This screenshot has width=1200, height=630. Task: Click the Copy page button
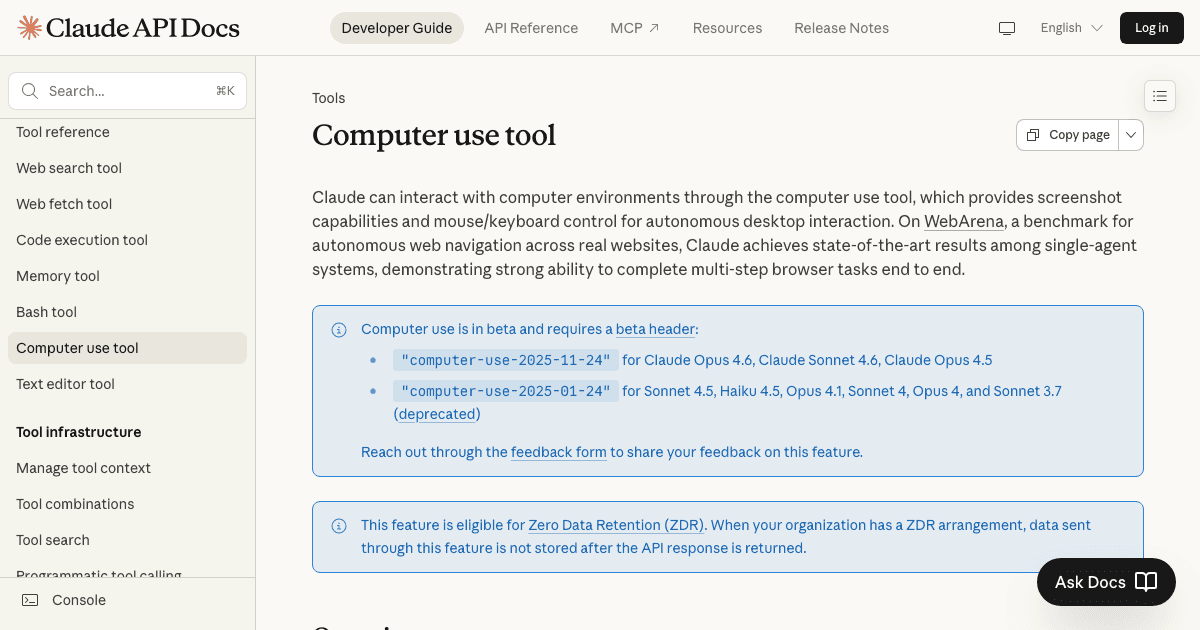tap(1068, 135)
